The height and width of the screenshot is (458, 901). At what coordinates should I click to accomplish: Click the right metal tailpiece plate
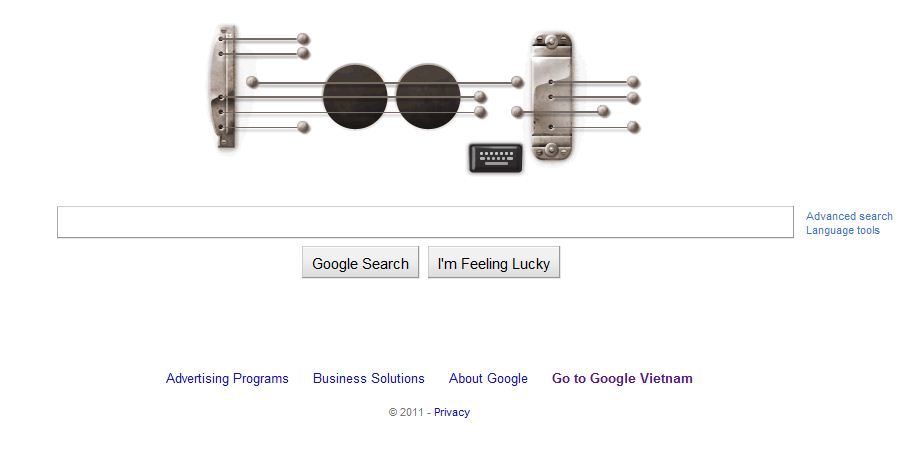tap(552, 97)
